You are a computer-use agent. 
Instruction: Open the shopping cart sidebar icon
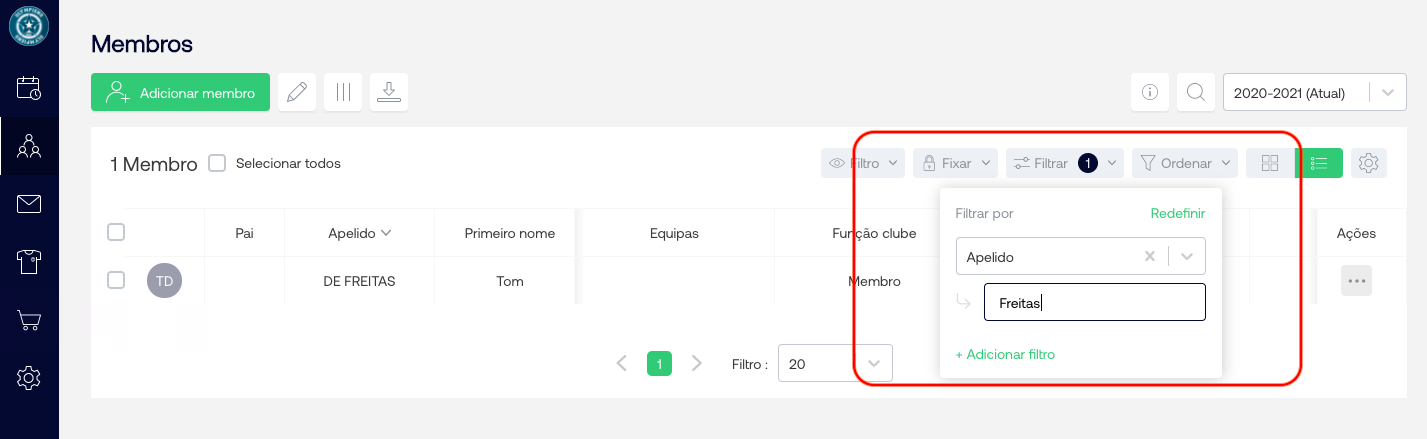click(x=29, y=320)
